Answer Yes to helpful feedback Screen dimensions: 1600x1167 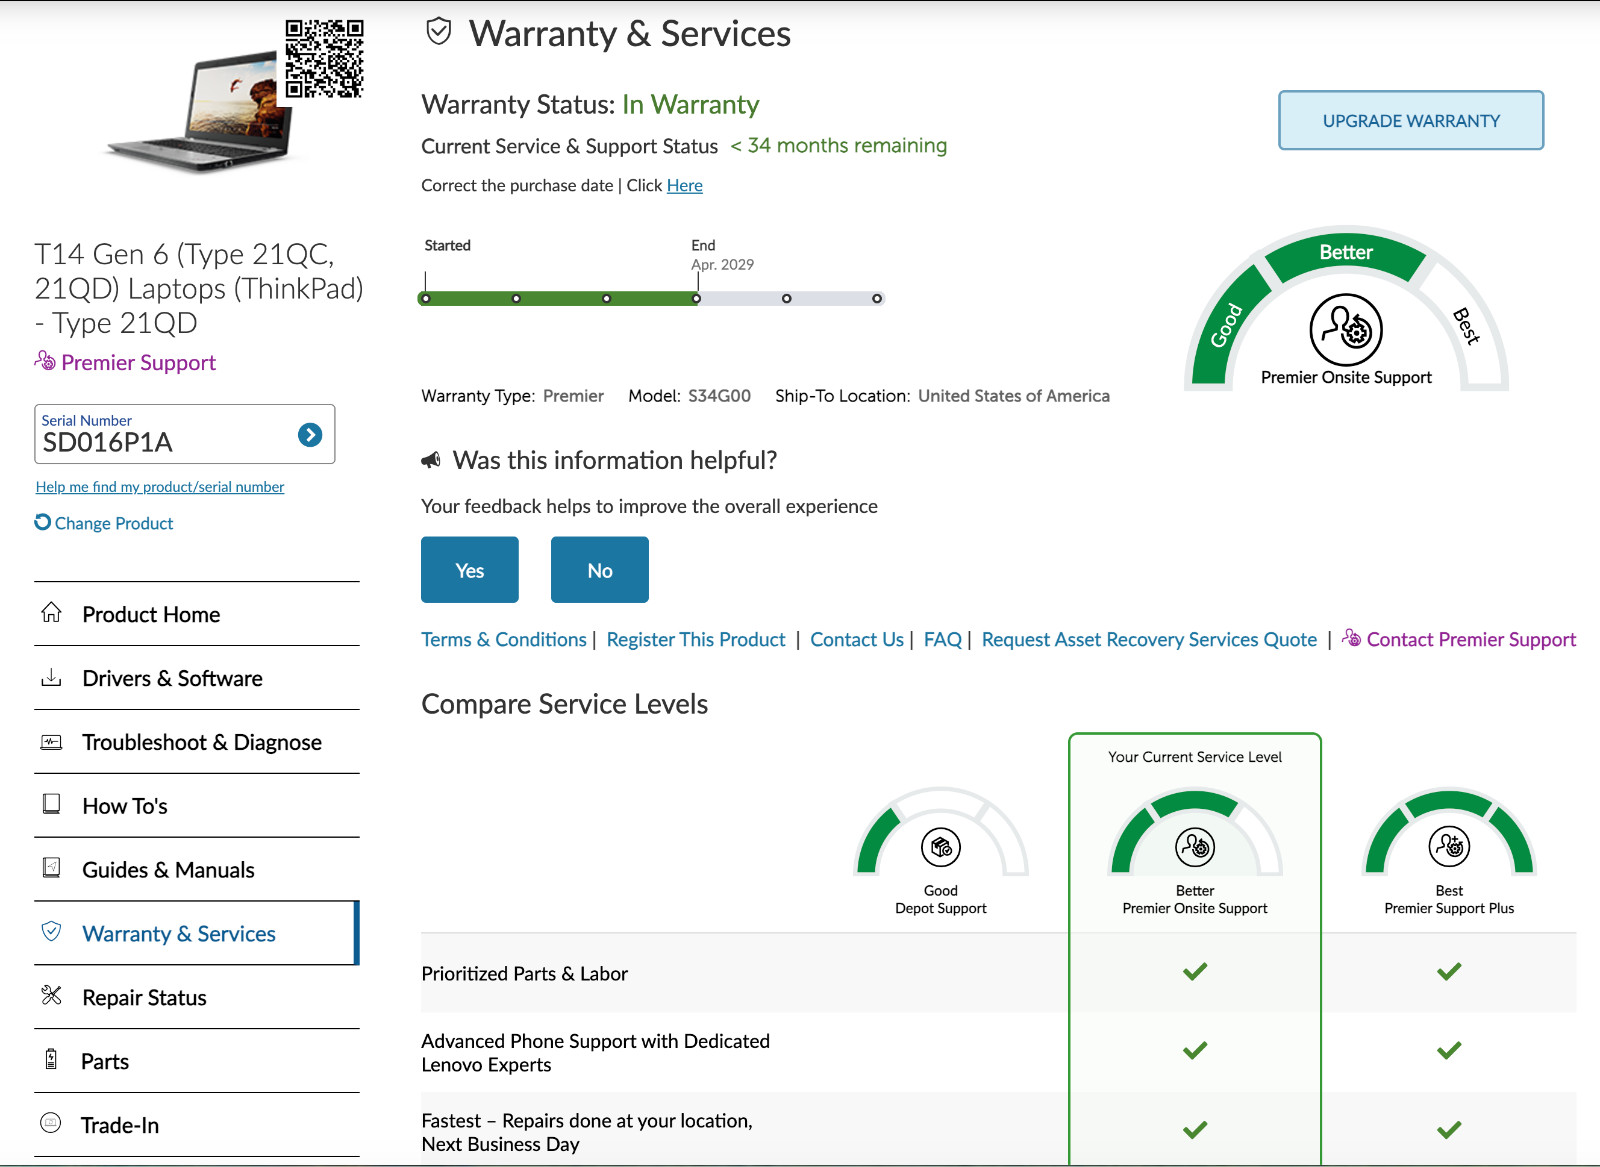point(470,570)
